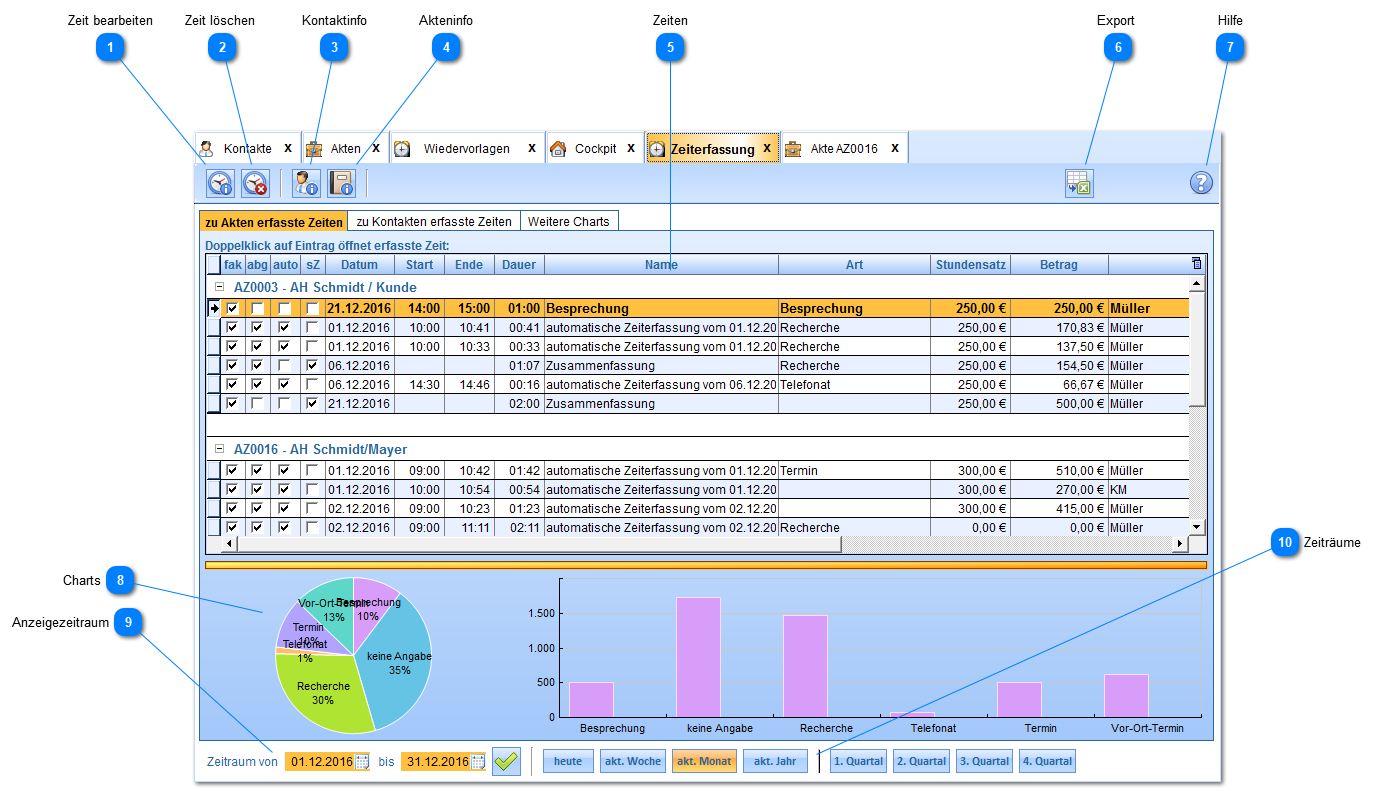
Task: Switch to the Akten tab
Action: tap(345, 148)
